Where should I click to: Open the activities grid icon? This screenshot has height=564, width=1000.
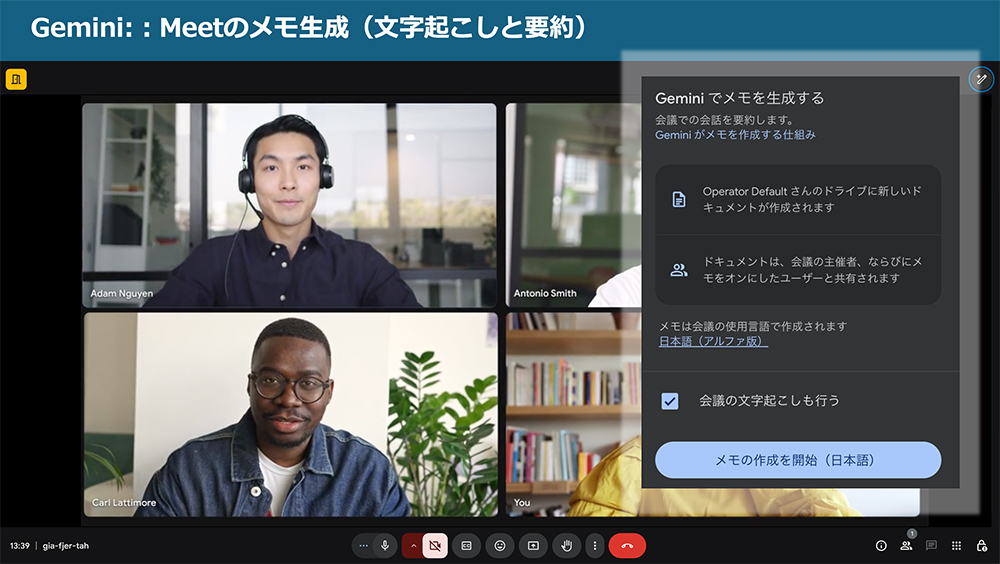point(956,545)
